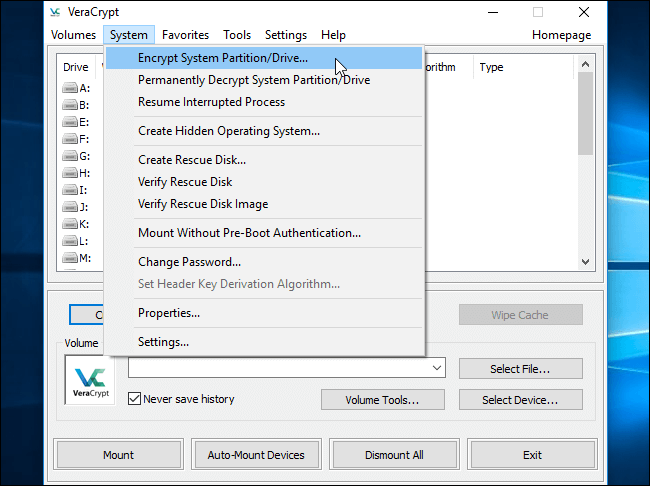The width and height of the screenshot is (650, 486).
Task: Expand the volume path dropdown arrow
Action: tap(437, 368)
